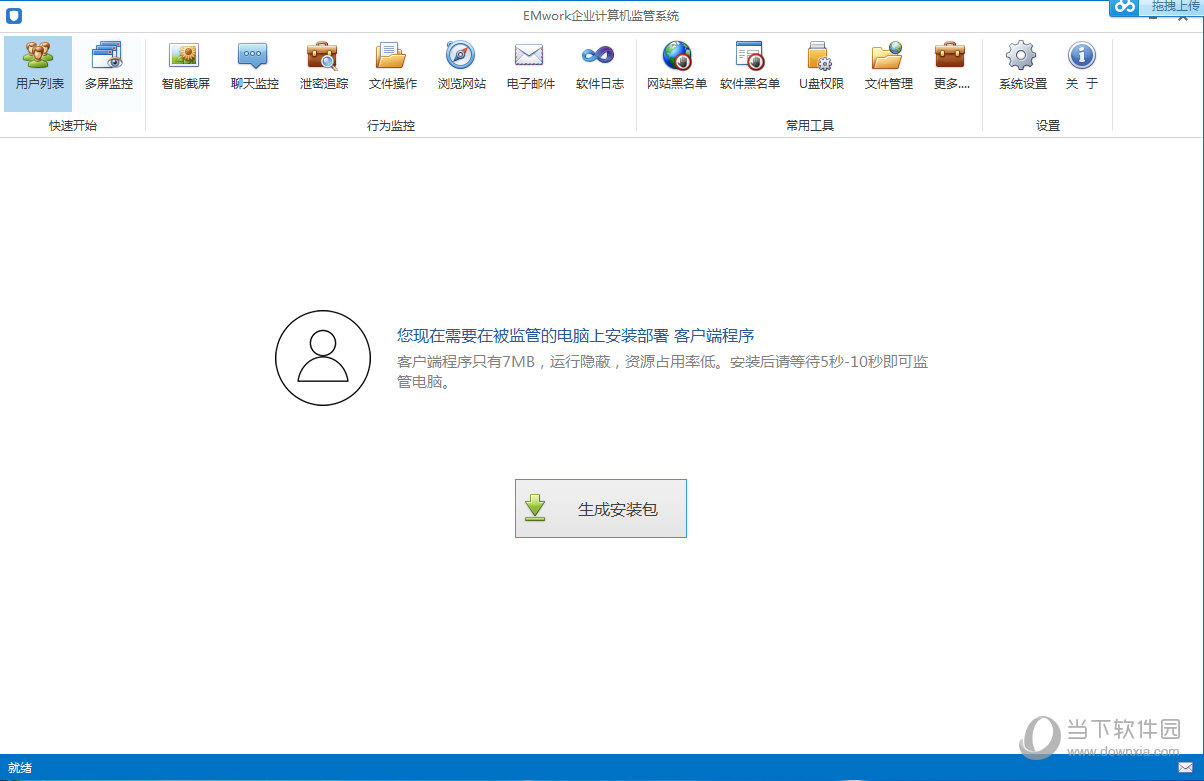Open 文件管理 file management

pos(888,68)
